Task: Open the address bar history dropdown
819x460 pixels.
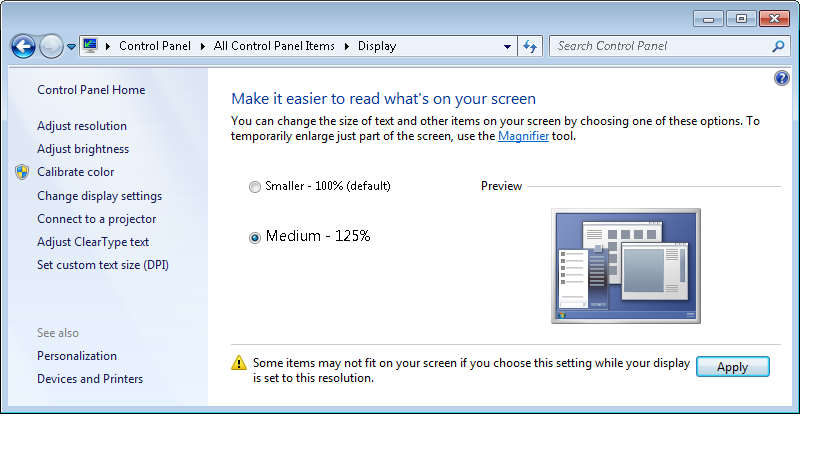Action: [507, 46]
